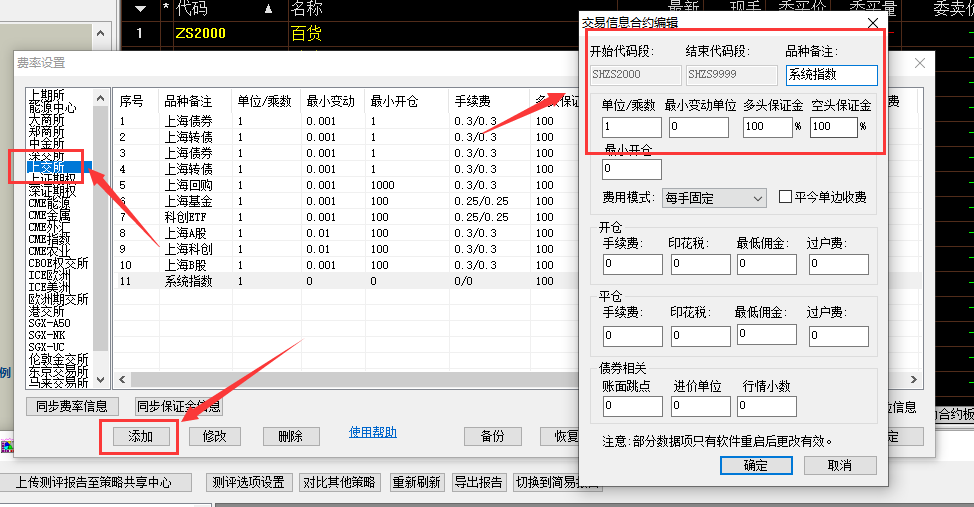Select 上交所 in exchange list
This screenshot has width=974, height=507.
[46, 167]
